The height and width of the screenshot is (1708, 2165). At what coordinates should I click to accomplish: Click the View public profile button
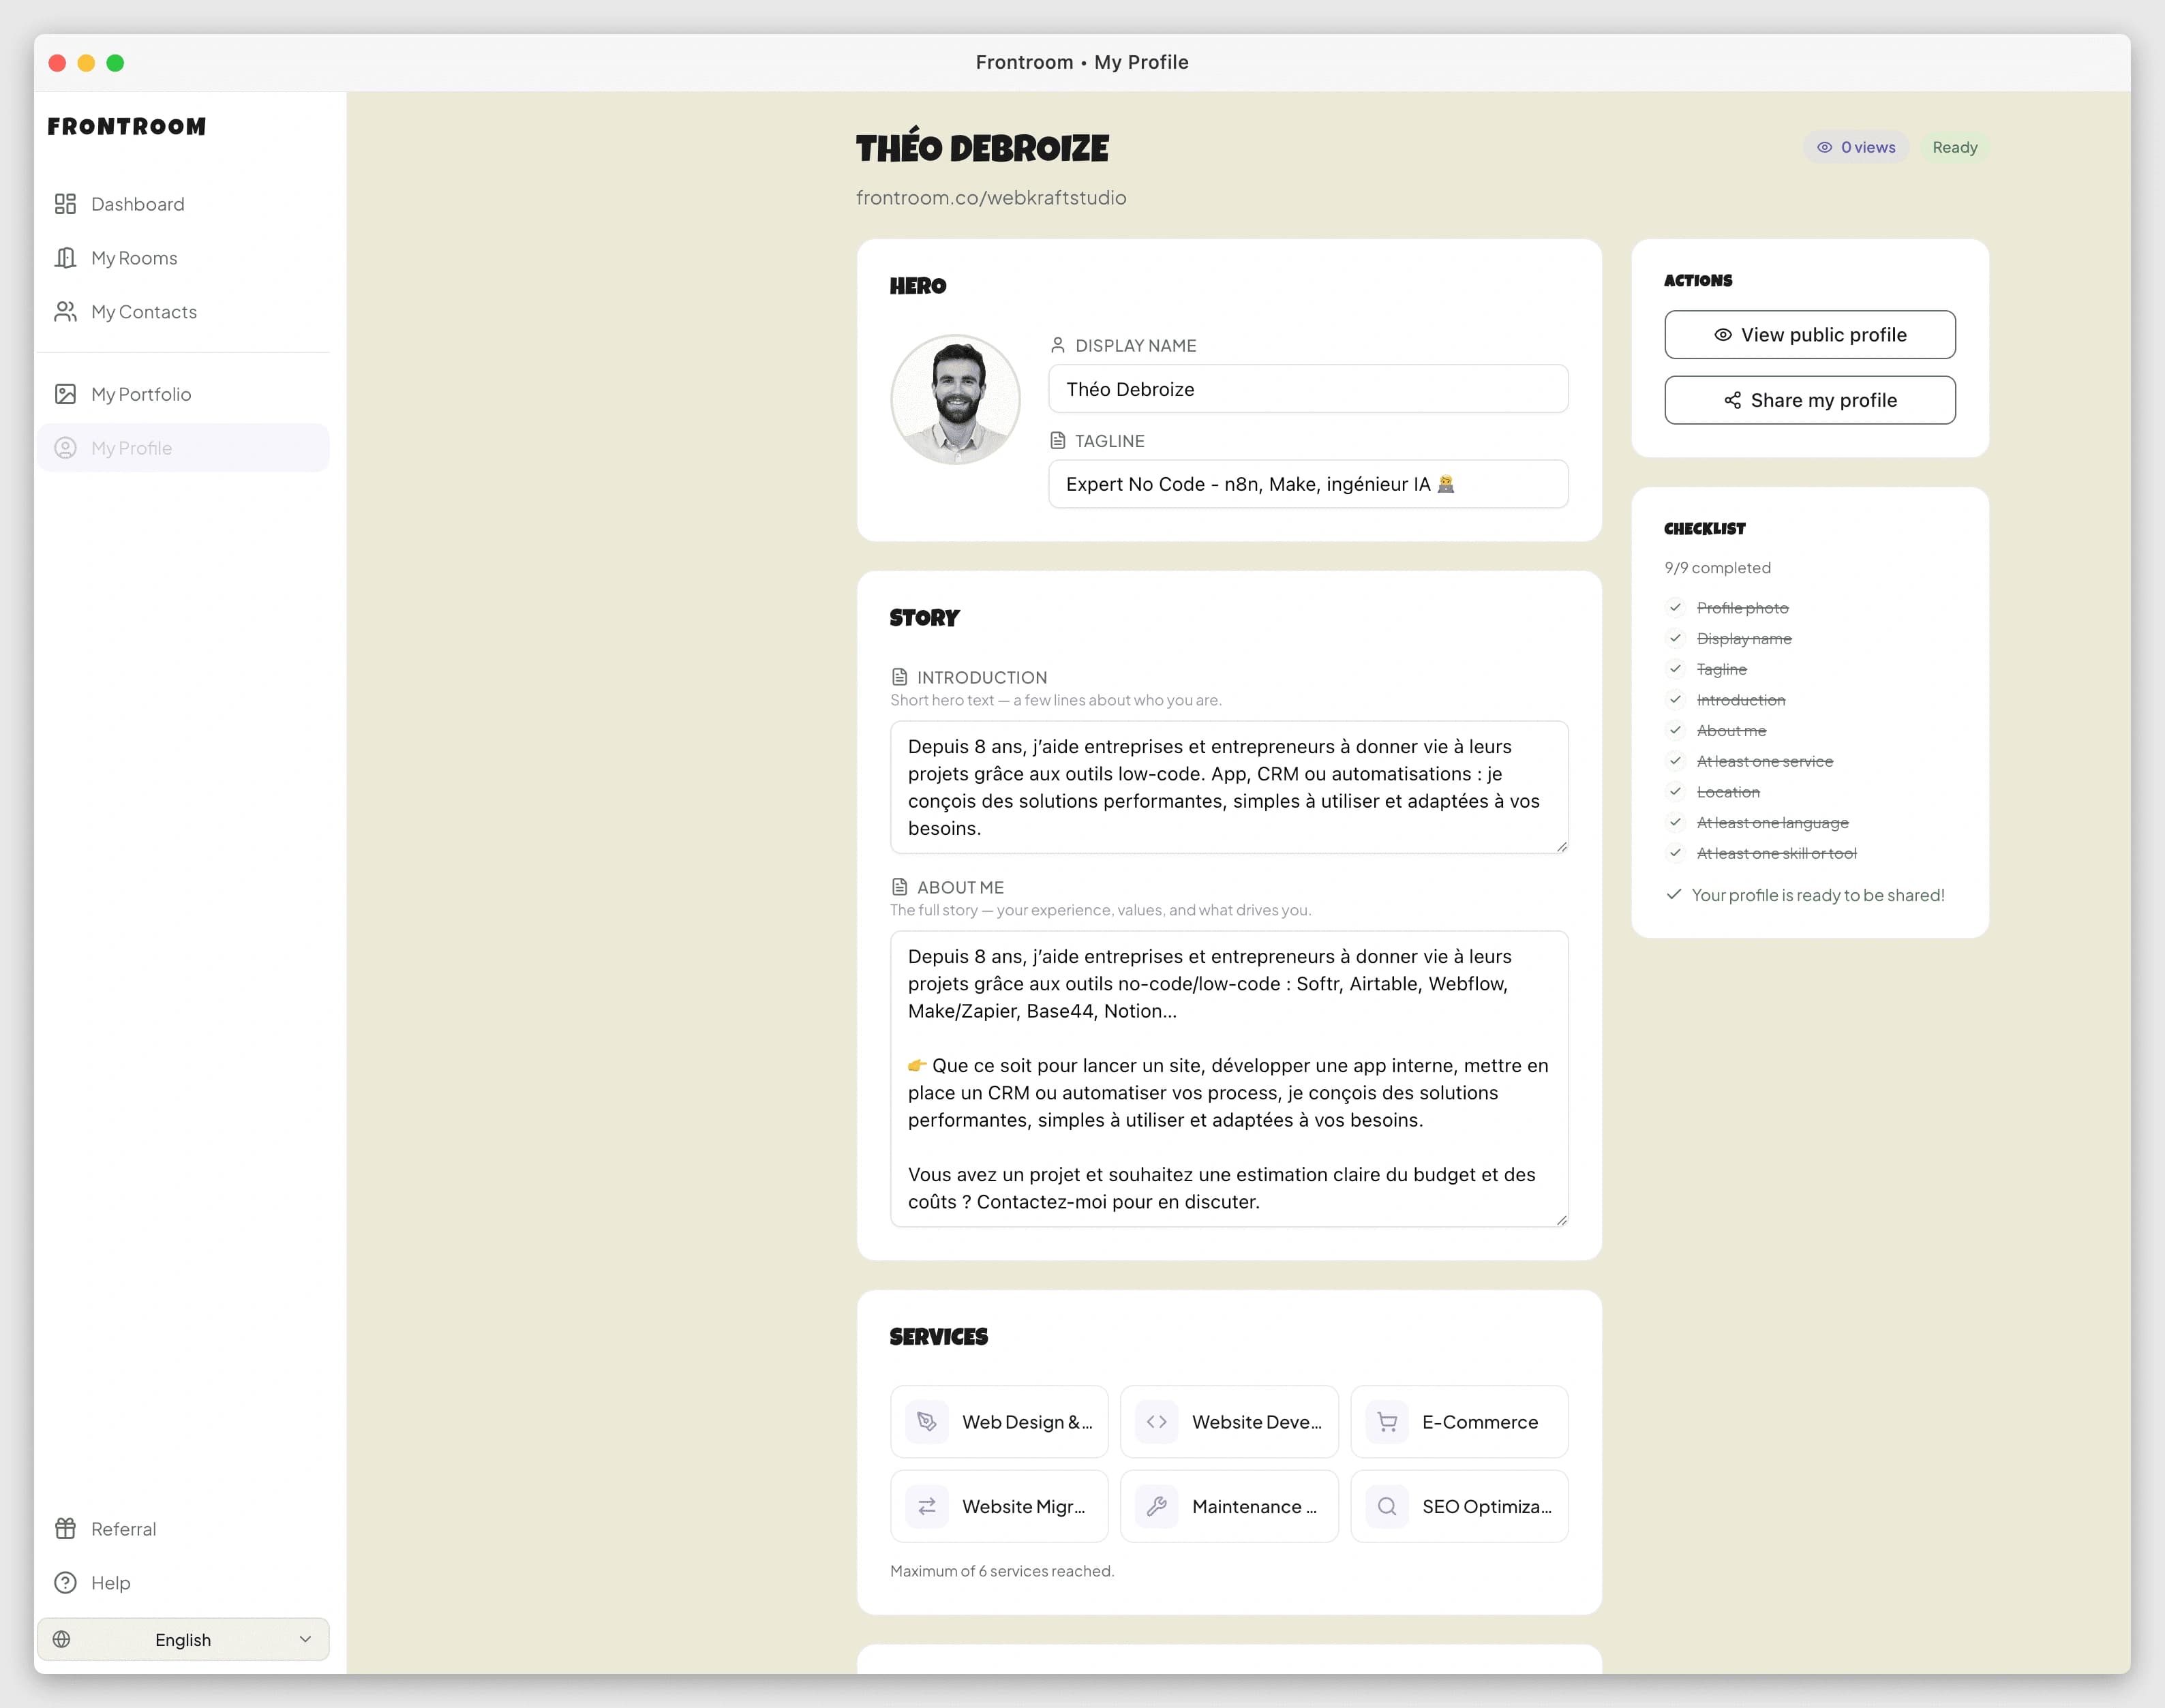coord(1810,335)
